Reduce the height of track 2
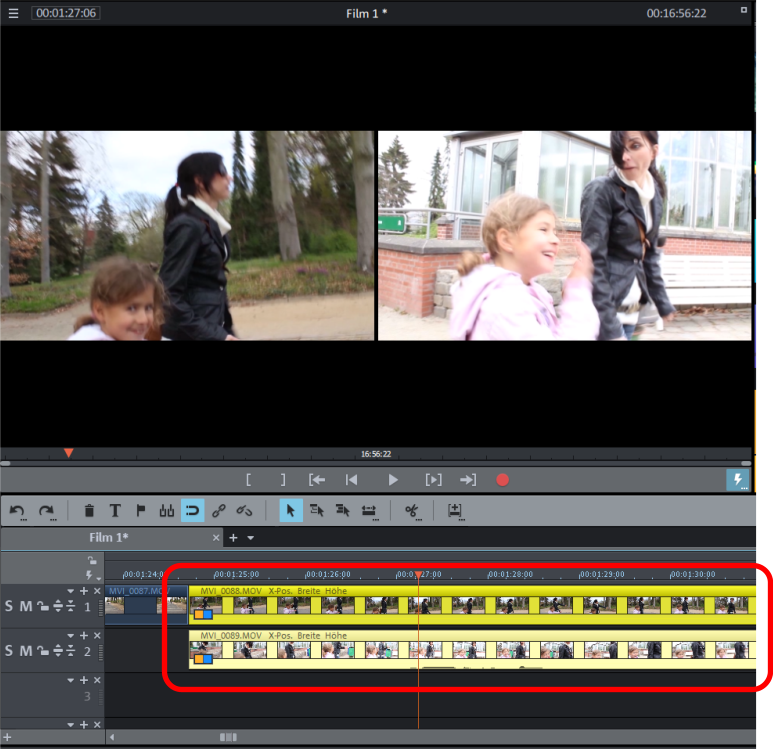 70,651
